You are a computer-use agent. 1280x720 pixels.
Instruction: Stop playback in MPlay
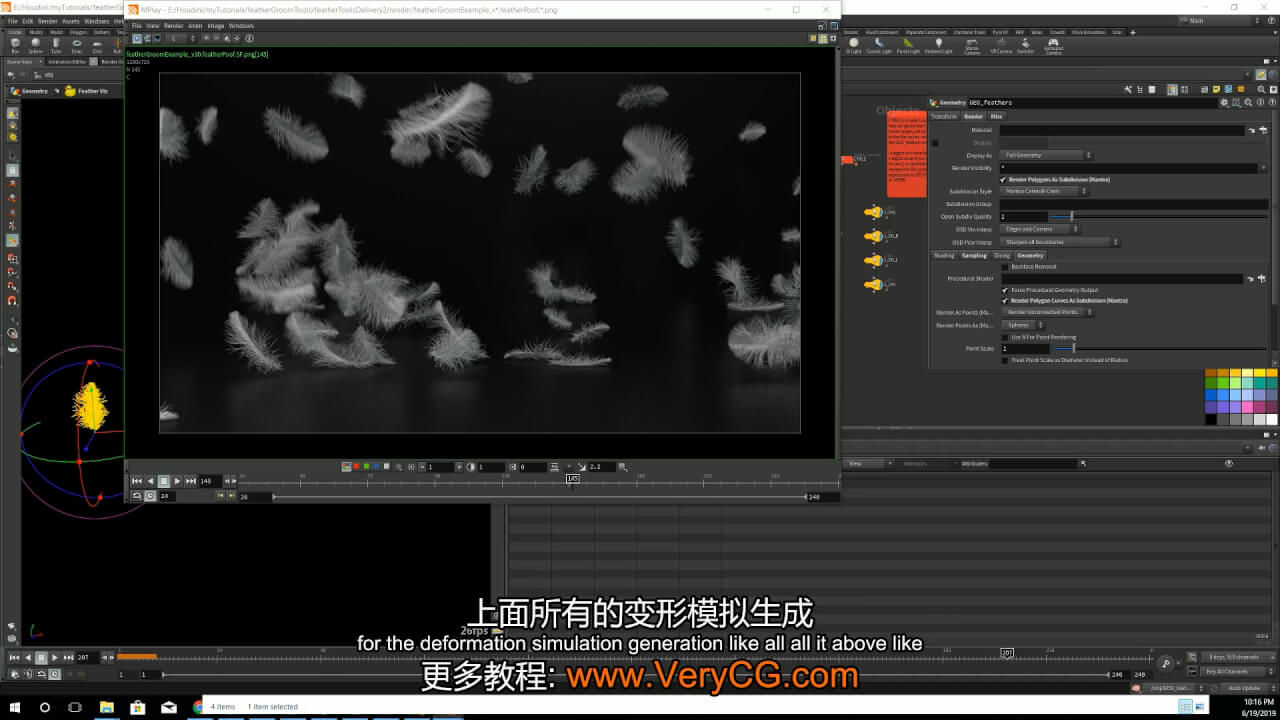[164, 481]
